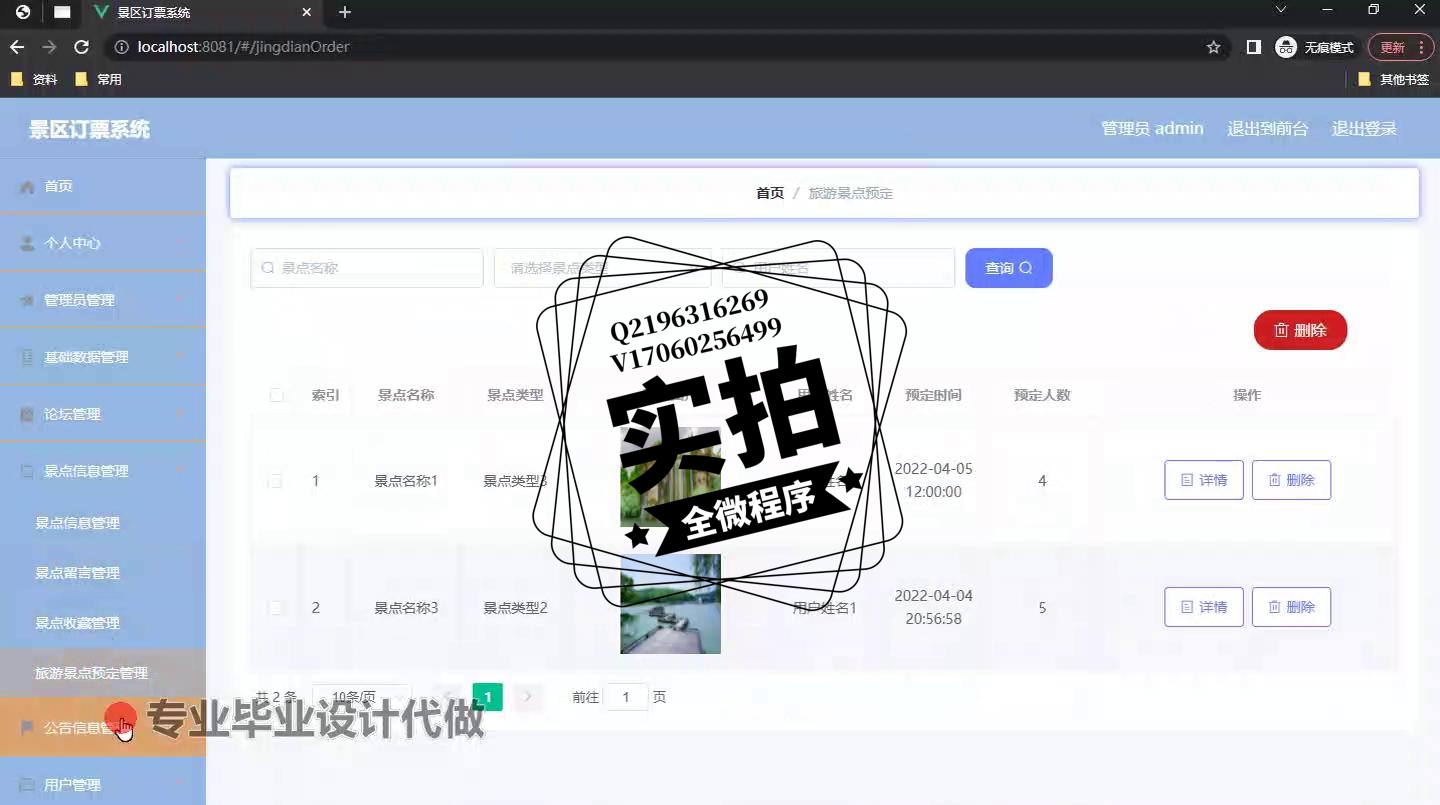Click 景点类型2 cell in row 2
Screen dimensions: 1440x805
point(515,608)
